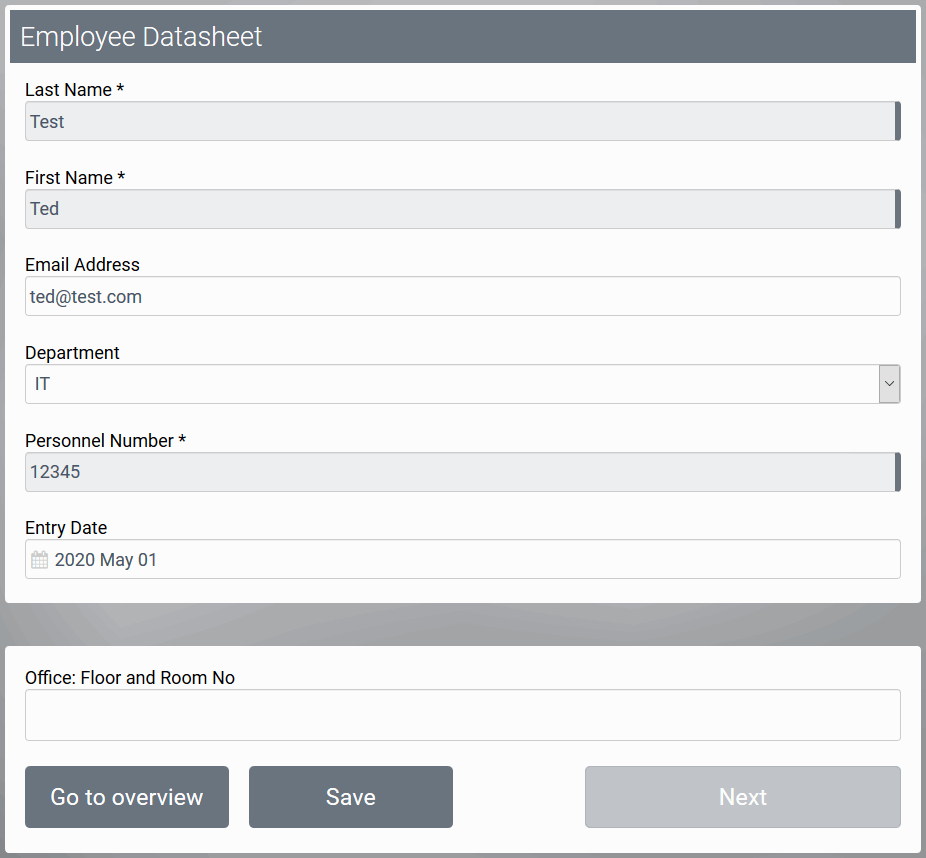Click the Employee Datasheet header title
The image size is (926, 858).
pyautogui.click(x=141, y=37)
